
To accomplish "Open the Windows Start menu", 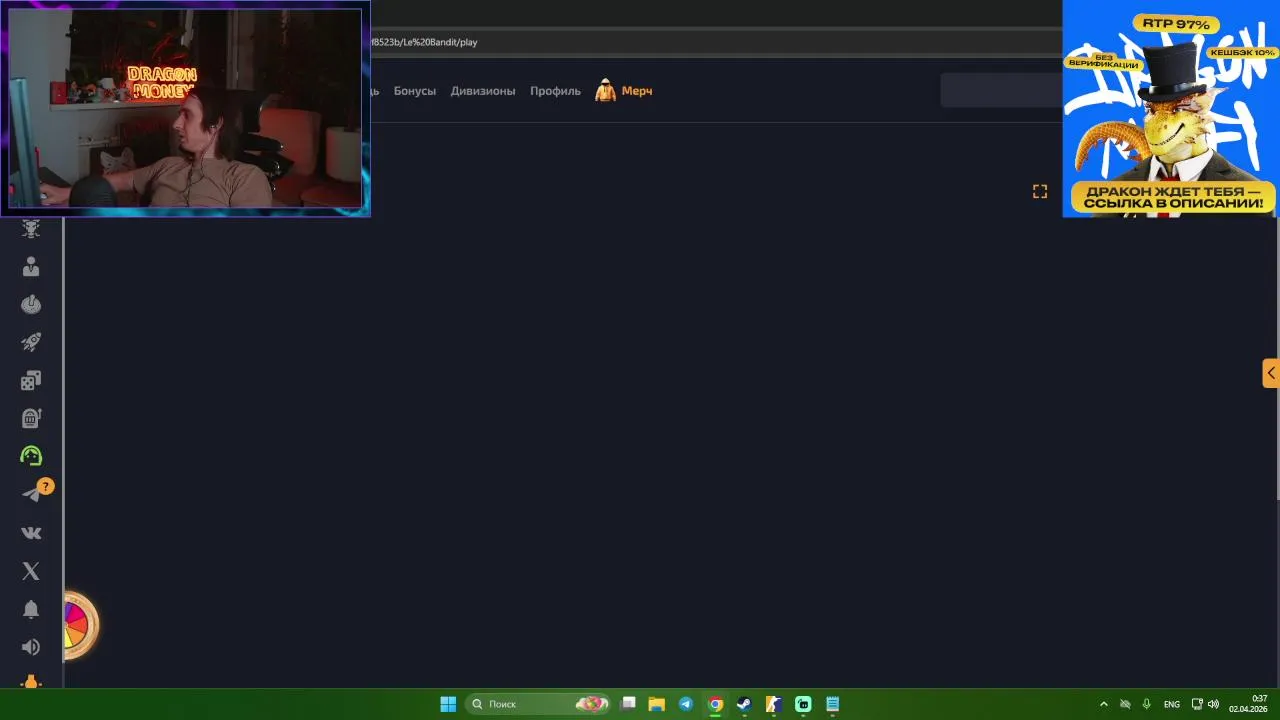I will point(448,704).
